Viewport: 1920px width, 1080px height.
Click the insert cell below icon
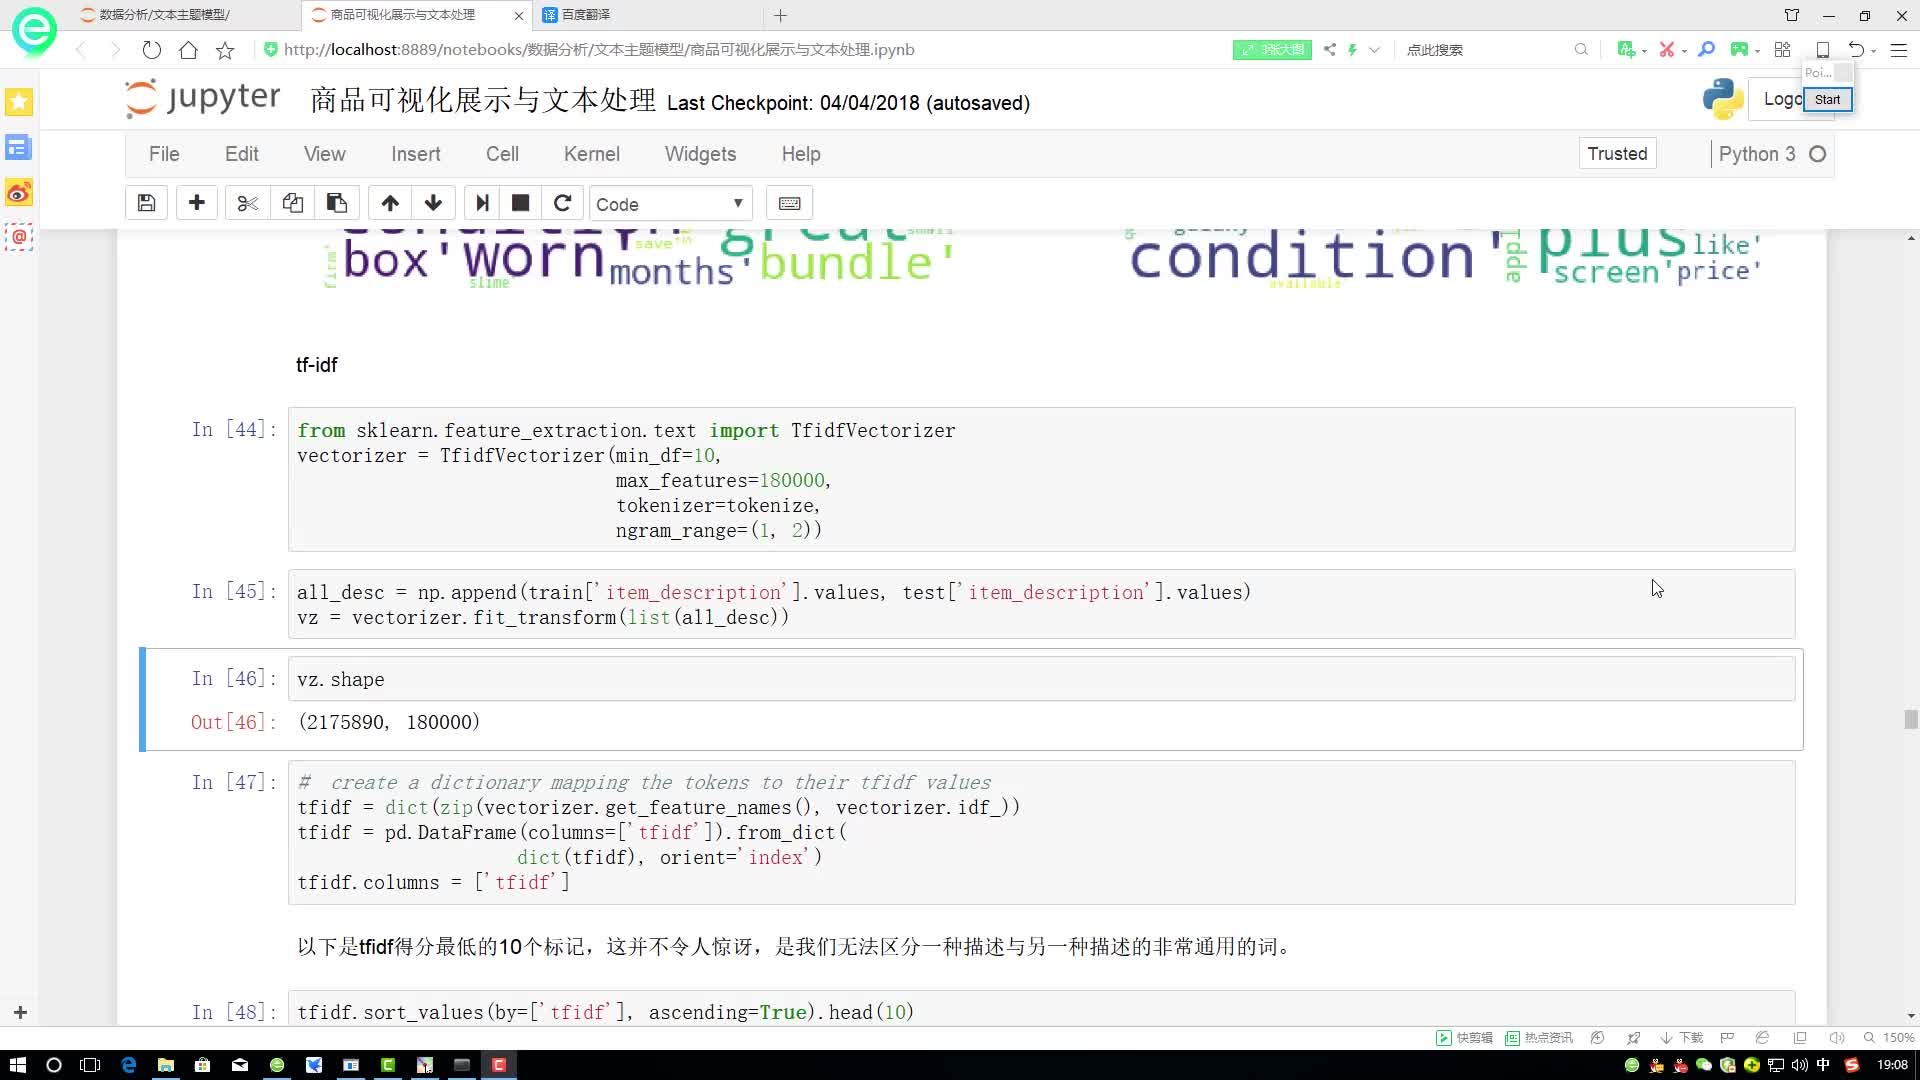pos(196,203)
